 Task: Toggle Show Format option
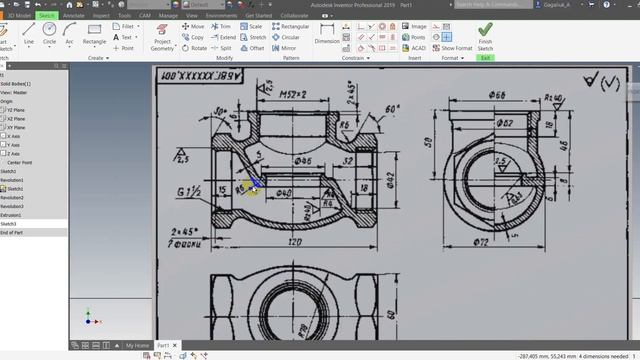[452, 48]
